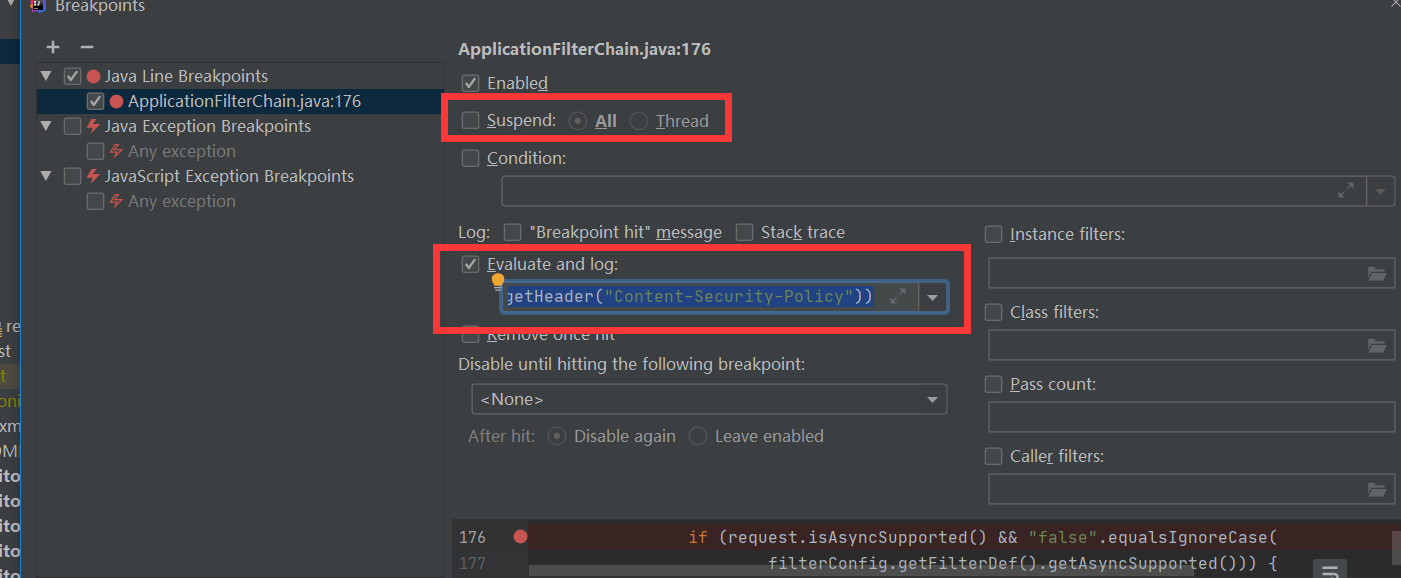Select ApplicationFilterChain.java:176 breakpoint entry

(x=244, y=101)
